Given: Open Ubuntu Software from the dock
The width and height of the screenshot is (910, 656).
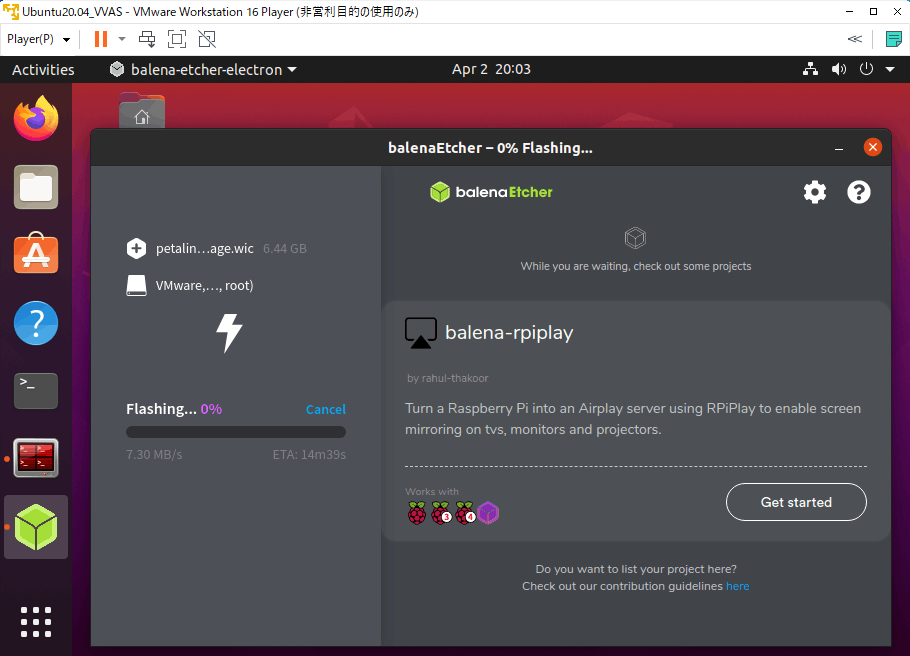Looking at the screenshot, I should tap(36, 254).
